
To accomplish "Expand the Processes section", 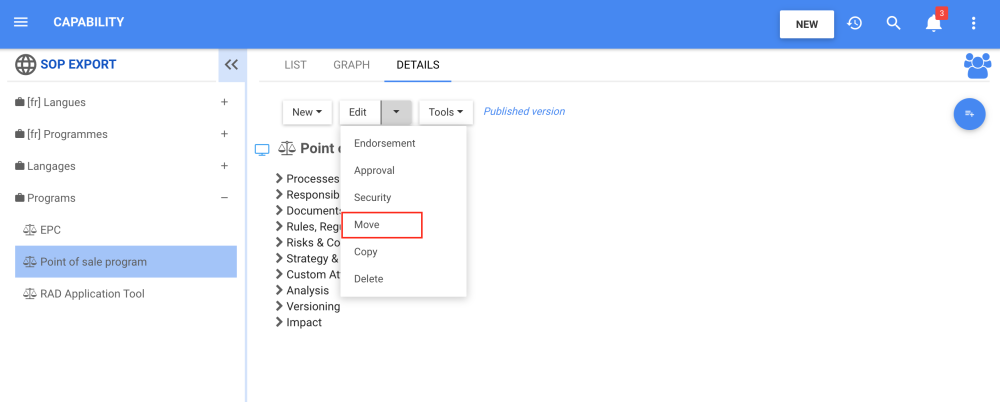I will [x=279, y=179].
